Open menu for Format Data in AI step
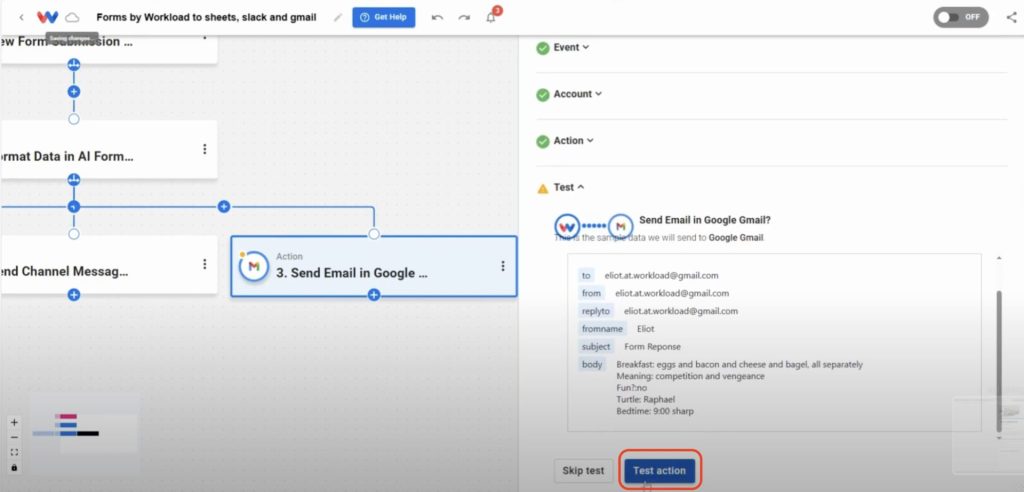 (x=204, y=150)
